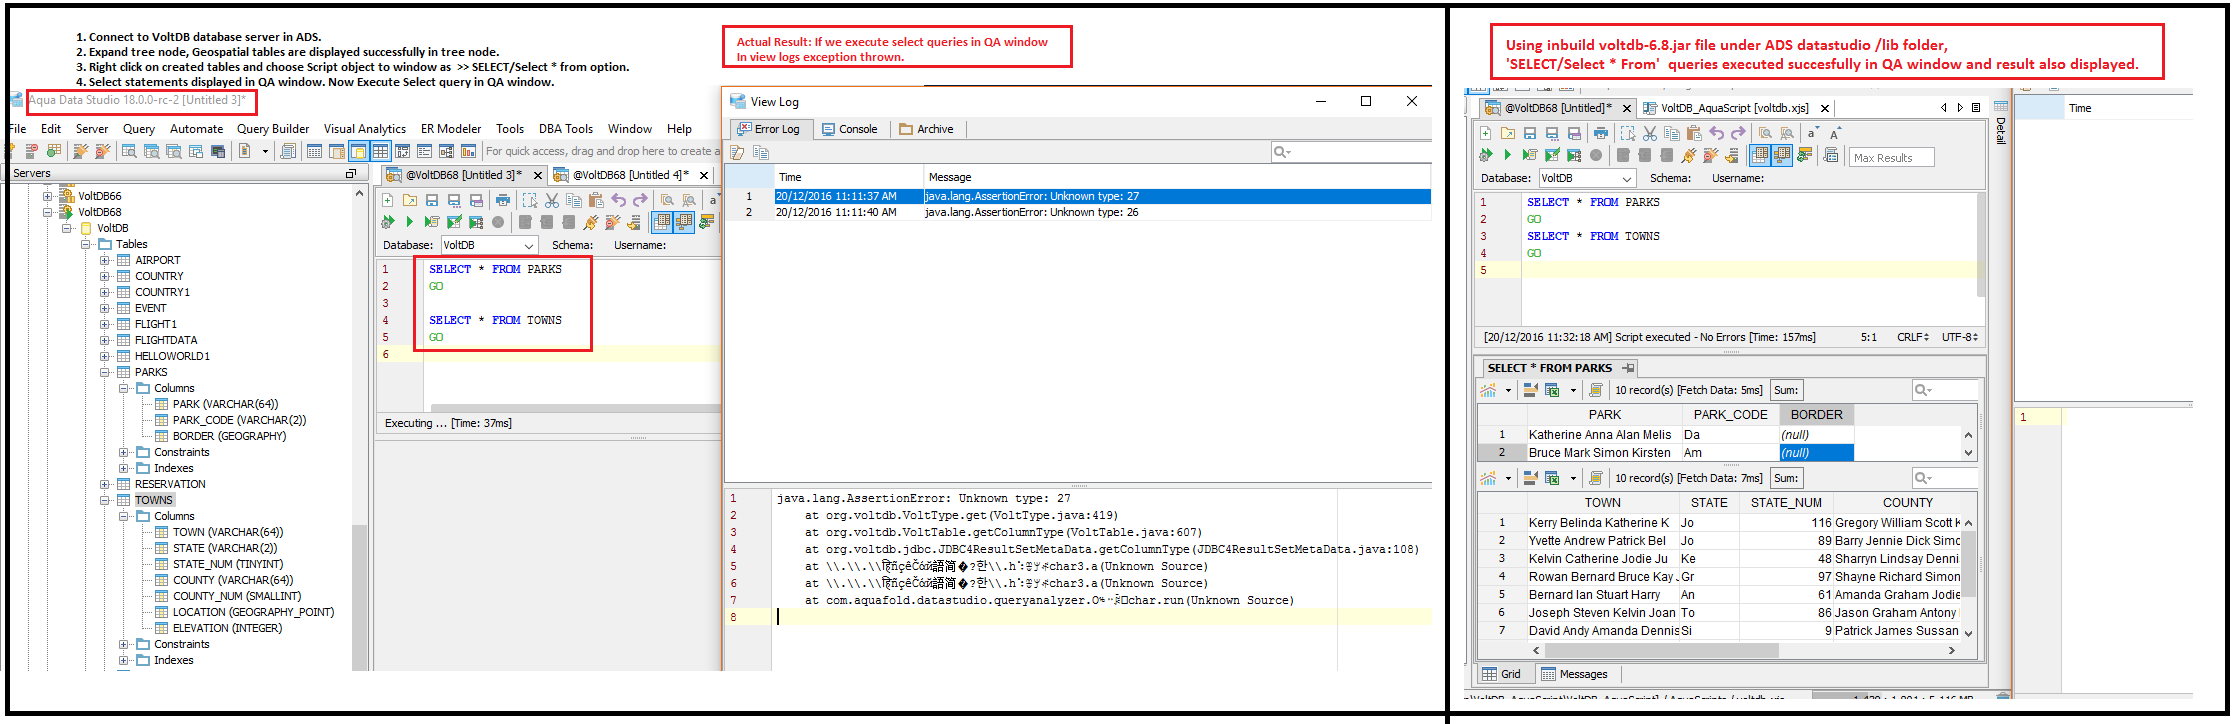Image resolution: width=2236 pixels, height=724 pixels.
Task: Click Message column header in View Log
Action: click(1176, 177)
